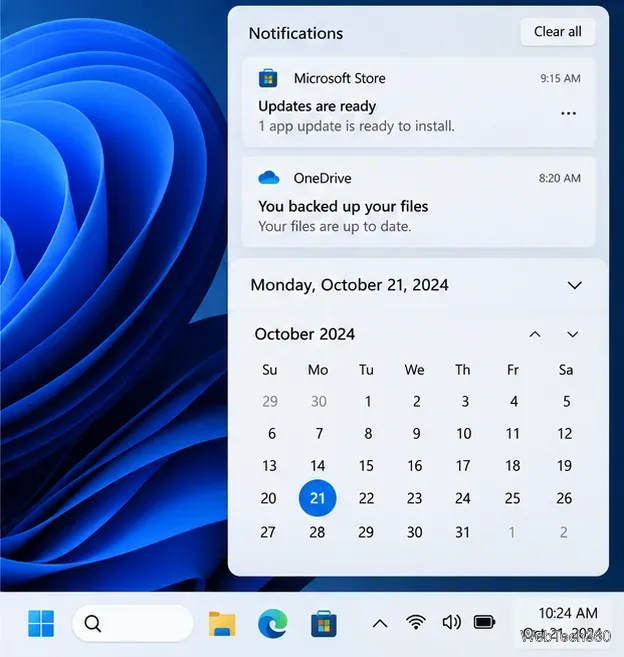624x657 pixels.
Task: Go to the previous month with the up arrow
Action: (x=535, y=334)
